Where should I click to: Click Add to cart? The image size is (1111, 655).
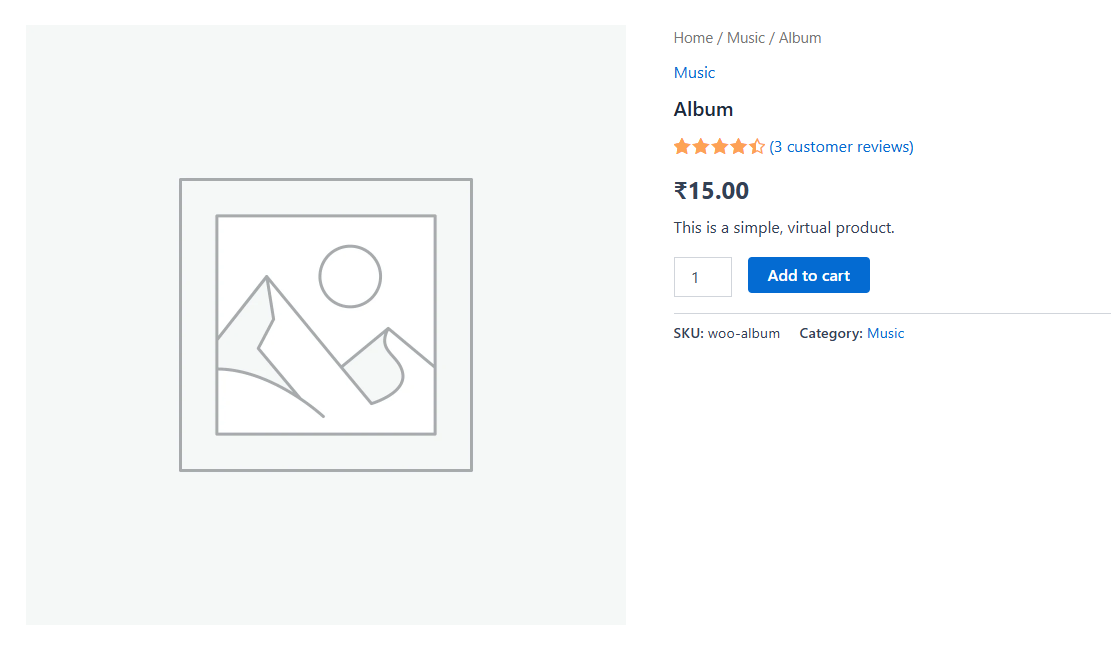[x=808, y=275]
